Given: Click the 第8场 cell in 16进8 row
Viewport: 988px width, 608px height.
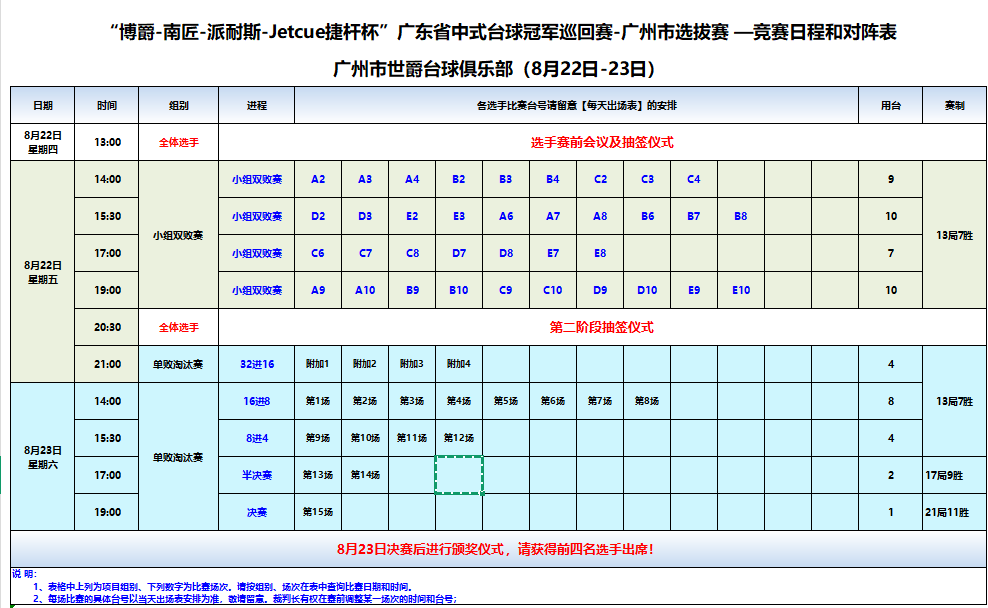Looking at the screenshot, I should (x=647, y=401).
